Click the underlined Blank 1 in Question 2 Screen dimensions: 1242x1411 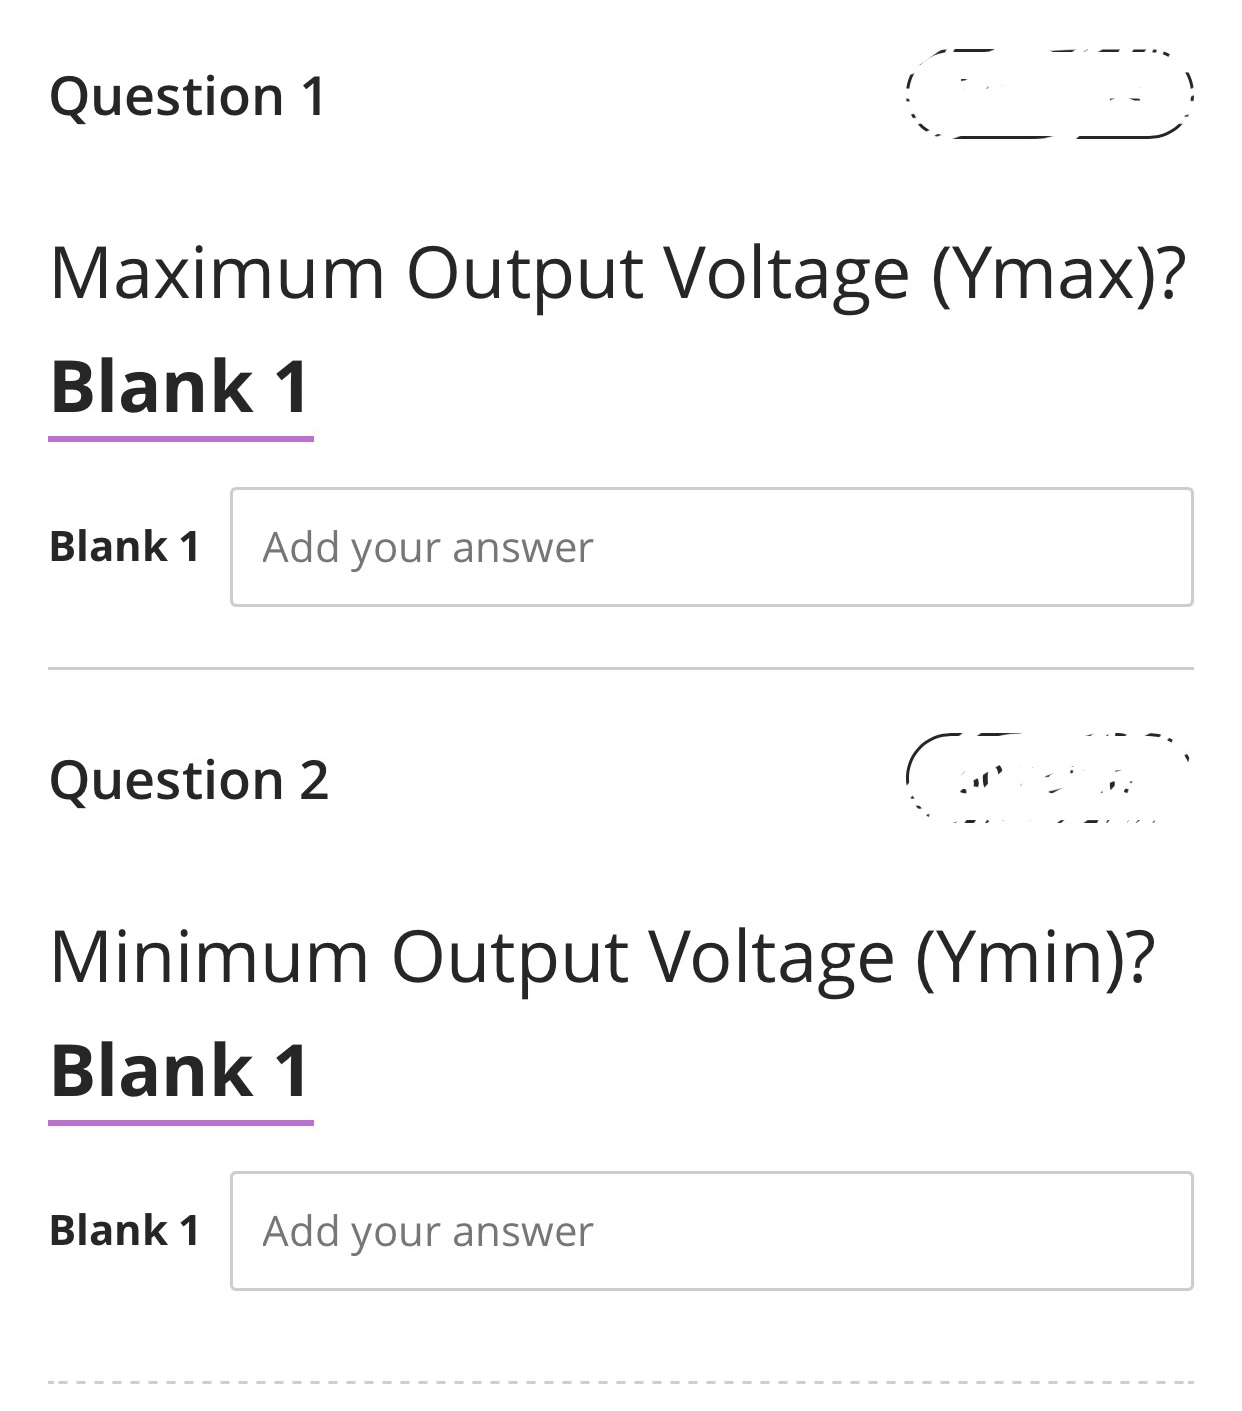click(182, 1070)
